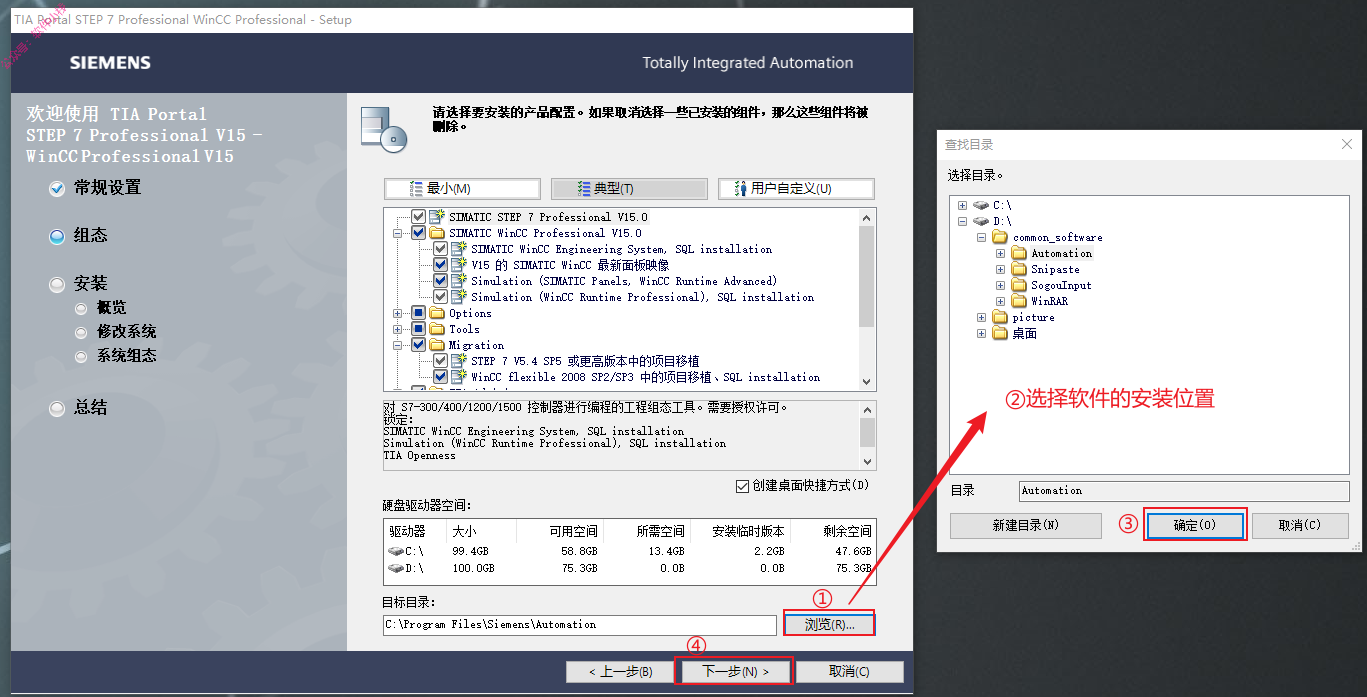Click the SIMATIC STEP 7 Professional component icon
Image resolution: width=1367 pixels, height=697 pixels.
coord(436,217)
